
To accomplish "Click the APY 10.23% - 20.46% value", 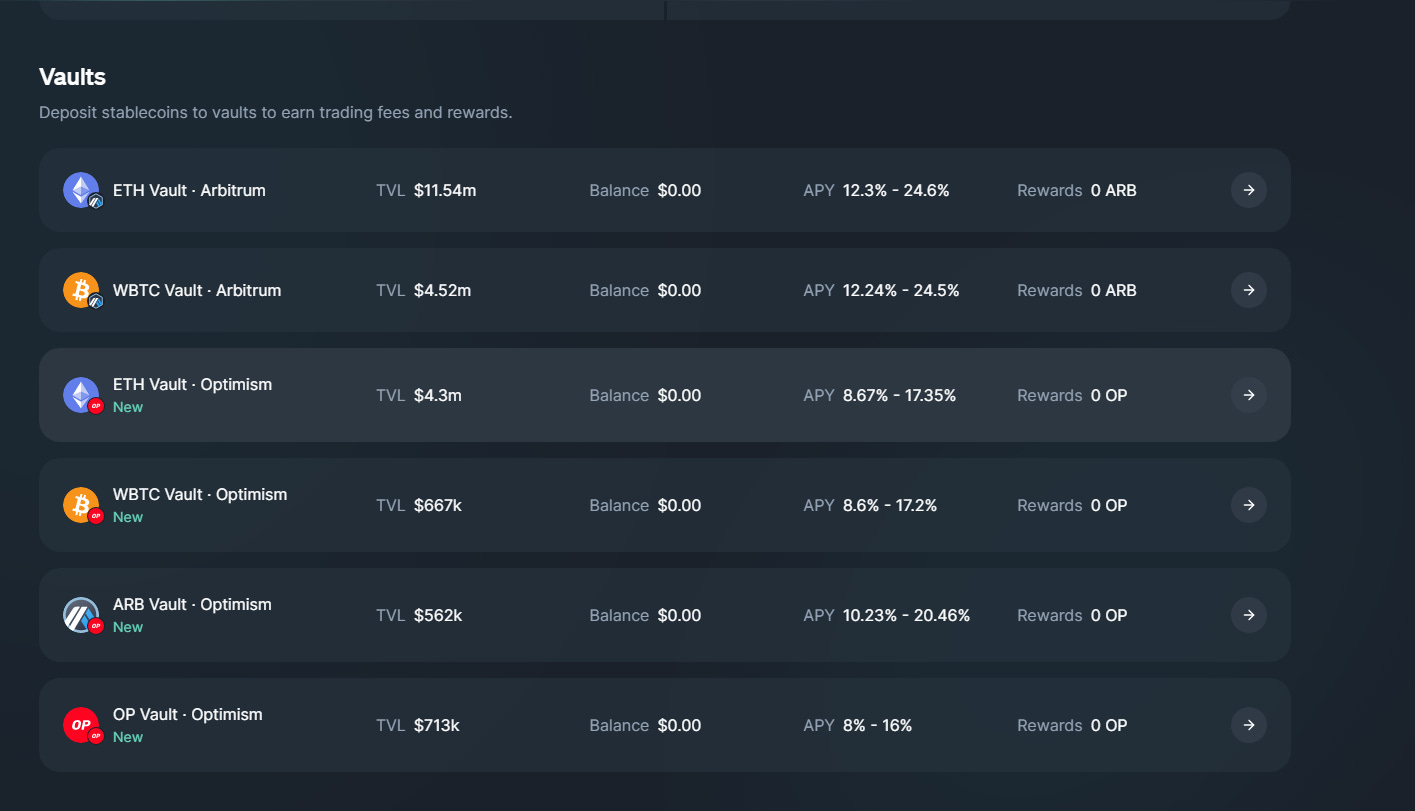I will 907,615.
